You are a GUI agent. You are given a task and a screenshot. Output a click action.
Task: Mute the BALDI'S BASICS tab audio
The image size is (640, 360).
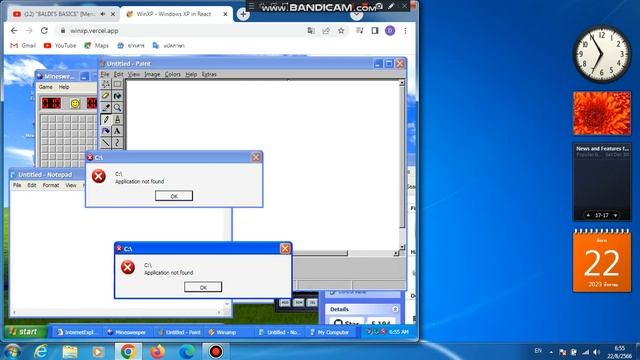[x=103, y=14]
